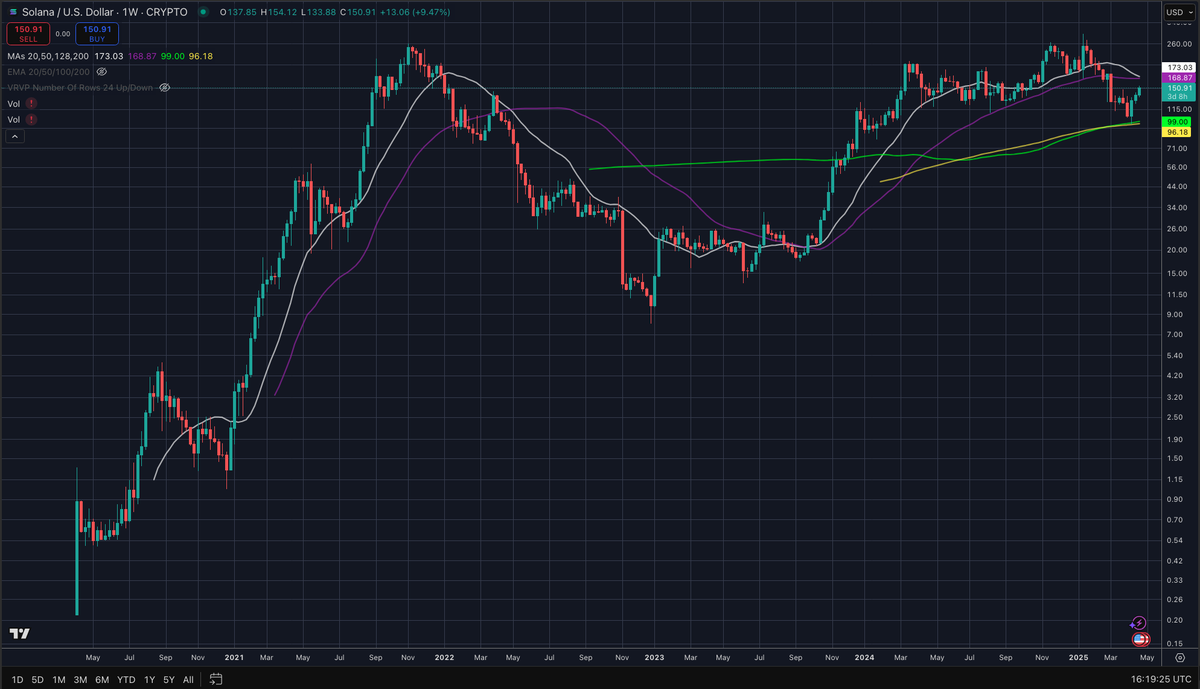Click the white 173.03 price label
The image size is (1200, 689).
tap(1179, 67)
